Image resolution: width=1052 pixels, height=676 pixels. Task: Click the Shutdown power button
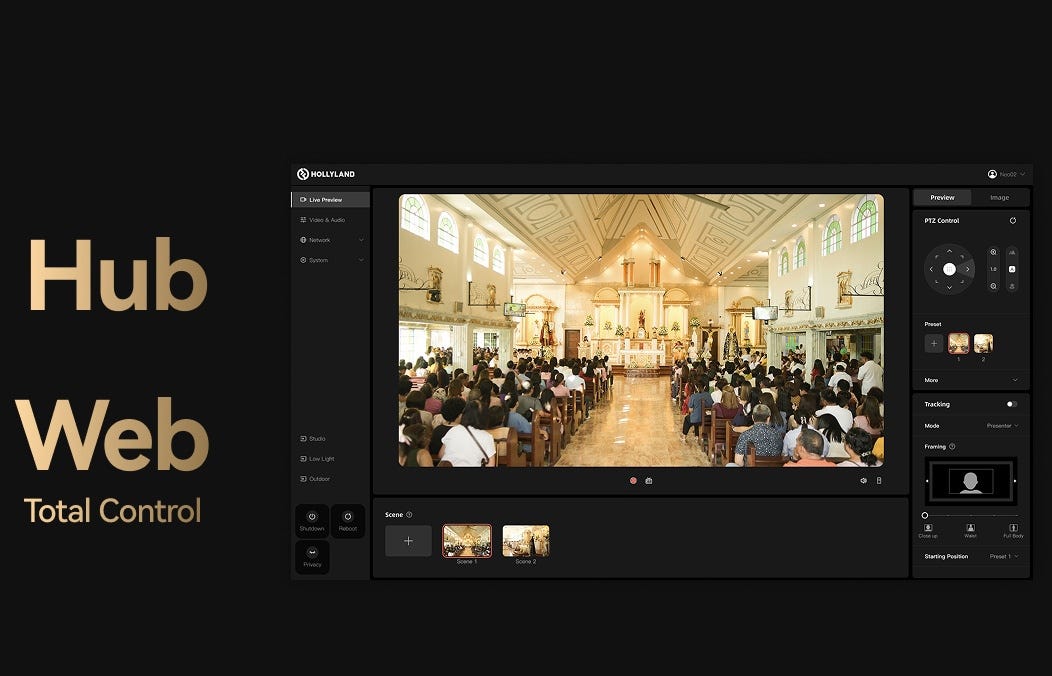coord(312,521)
